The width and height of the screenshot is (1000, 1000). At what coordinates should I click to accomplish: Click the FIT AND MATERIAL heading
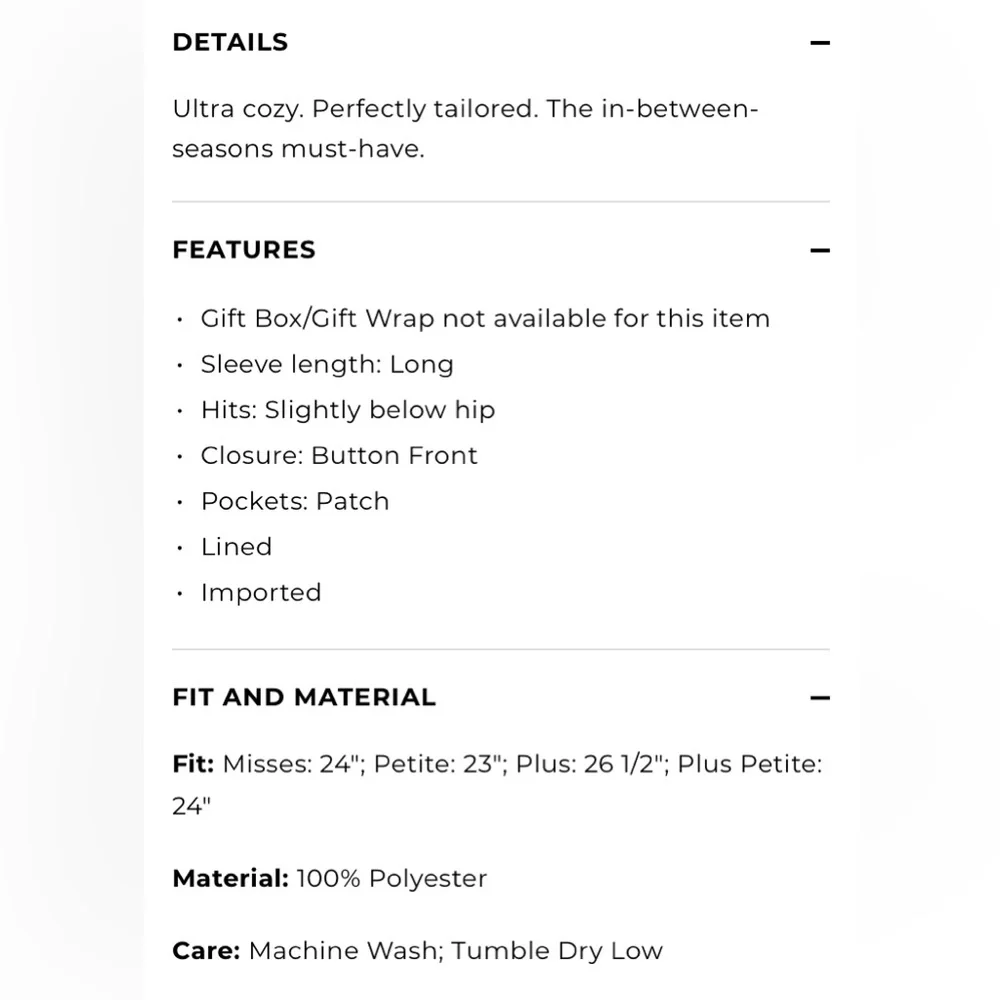(x=304, y=697)
